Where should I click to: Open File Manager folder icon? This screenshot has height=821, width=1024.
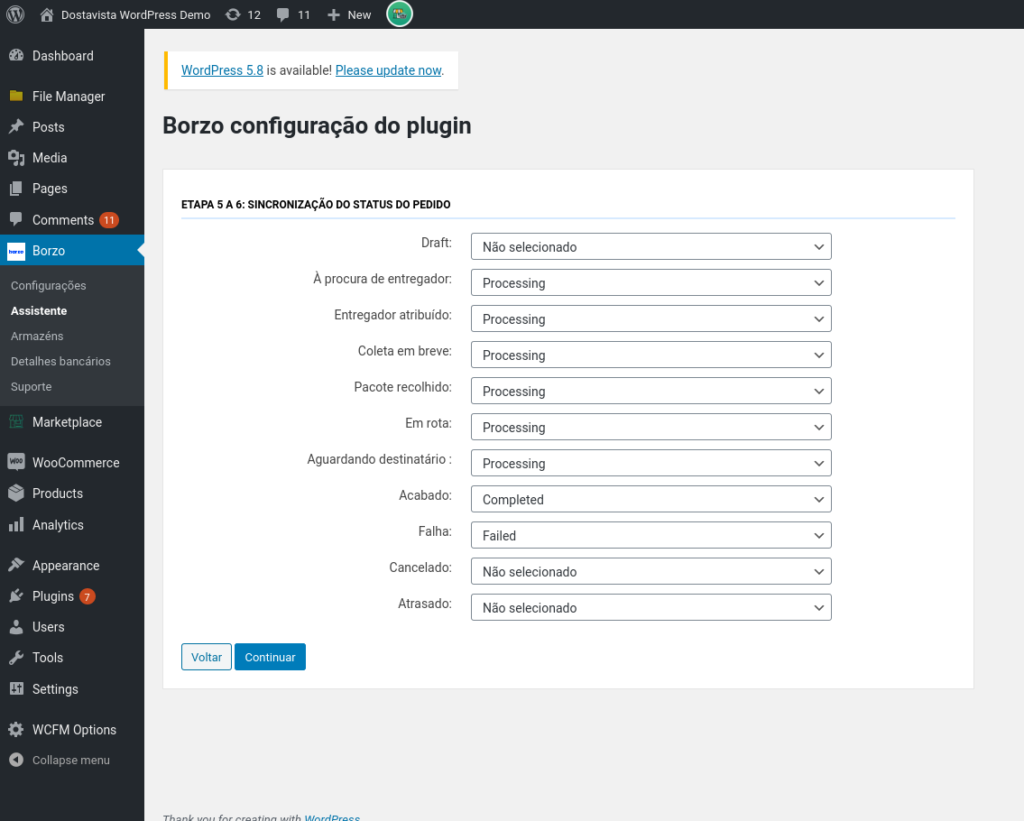(16, 96)
